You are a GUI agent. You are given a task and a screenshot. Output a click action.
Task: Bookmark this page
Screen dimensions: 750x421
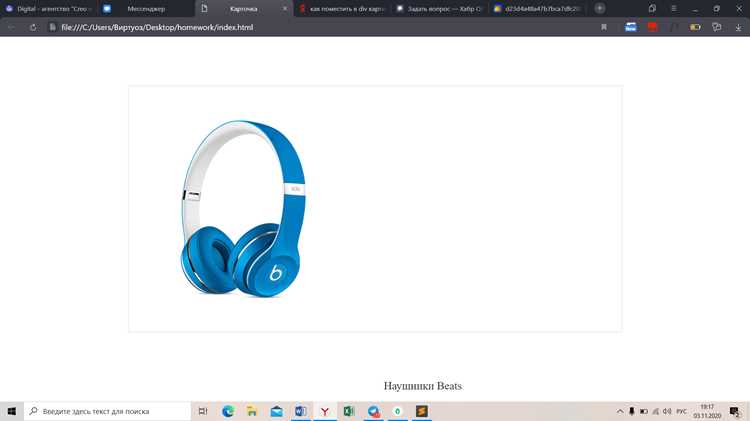[604, 27]
